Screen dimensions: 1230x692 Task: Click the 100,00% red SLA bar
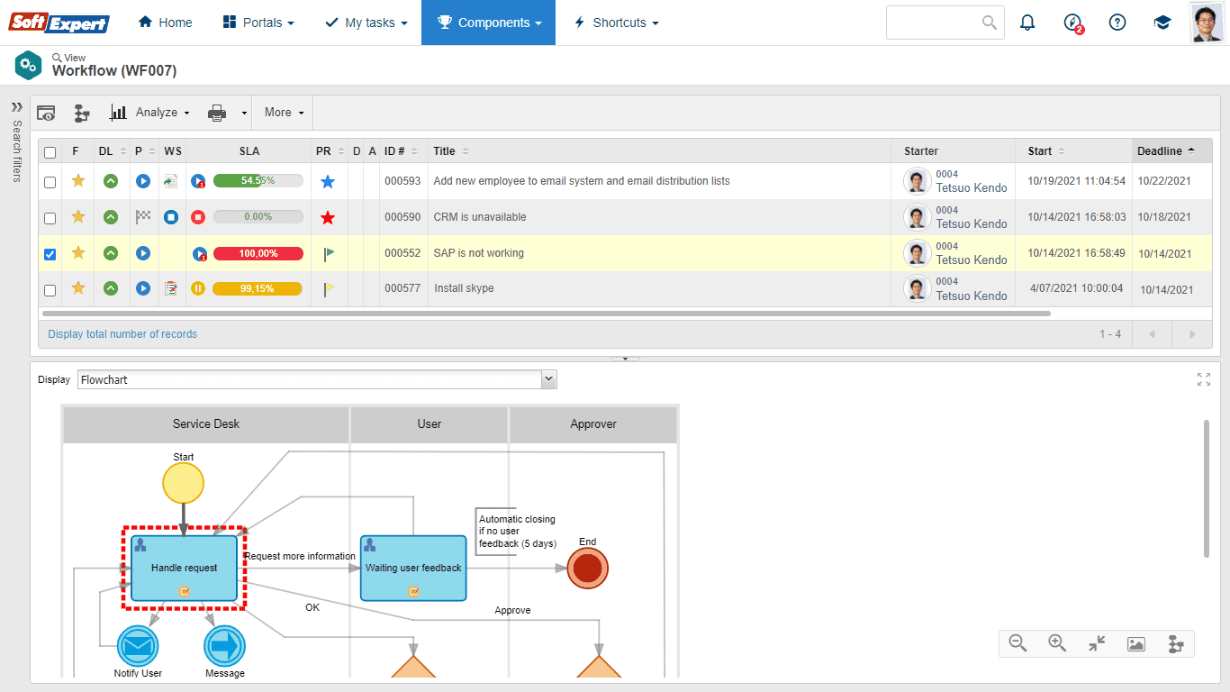click(258, 253)
